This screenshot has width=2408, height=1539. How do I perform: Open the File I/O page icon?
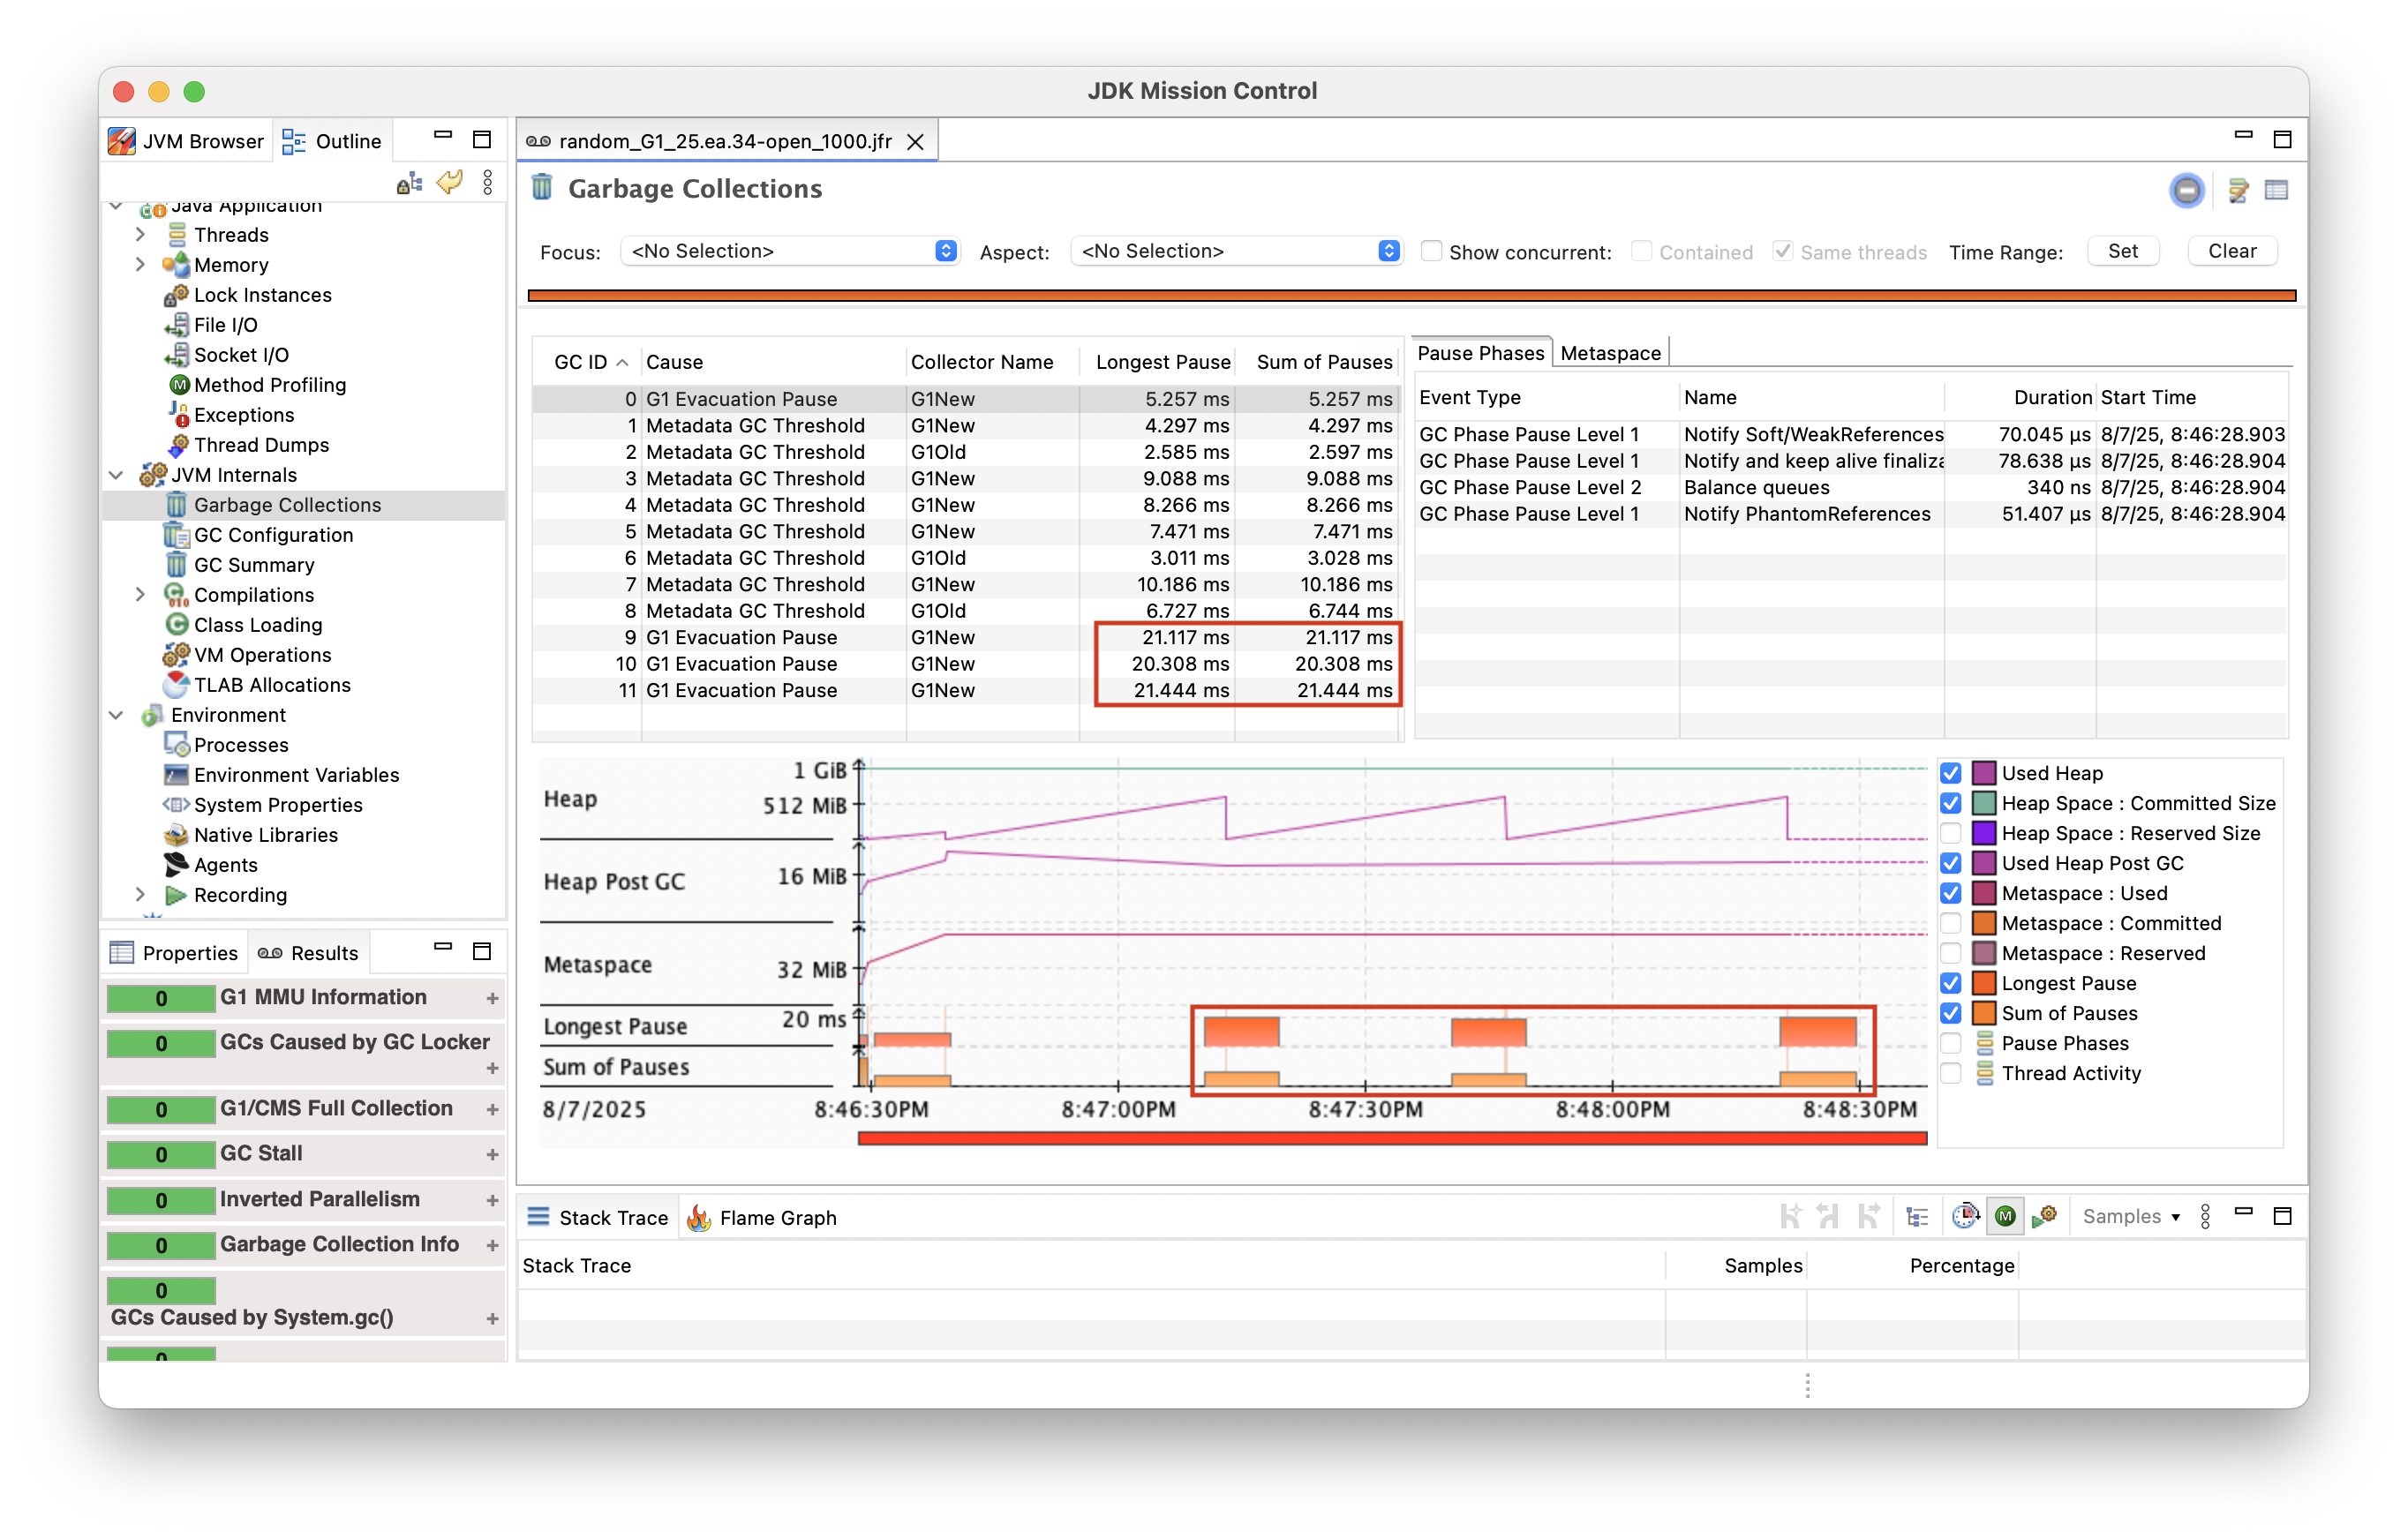pos(177,324)
